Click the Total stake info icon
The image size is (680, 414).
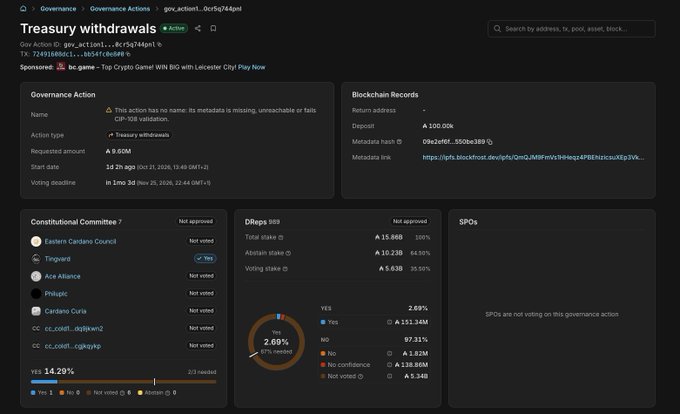[x=281, y=238]
